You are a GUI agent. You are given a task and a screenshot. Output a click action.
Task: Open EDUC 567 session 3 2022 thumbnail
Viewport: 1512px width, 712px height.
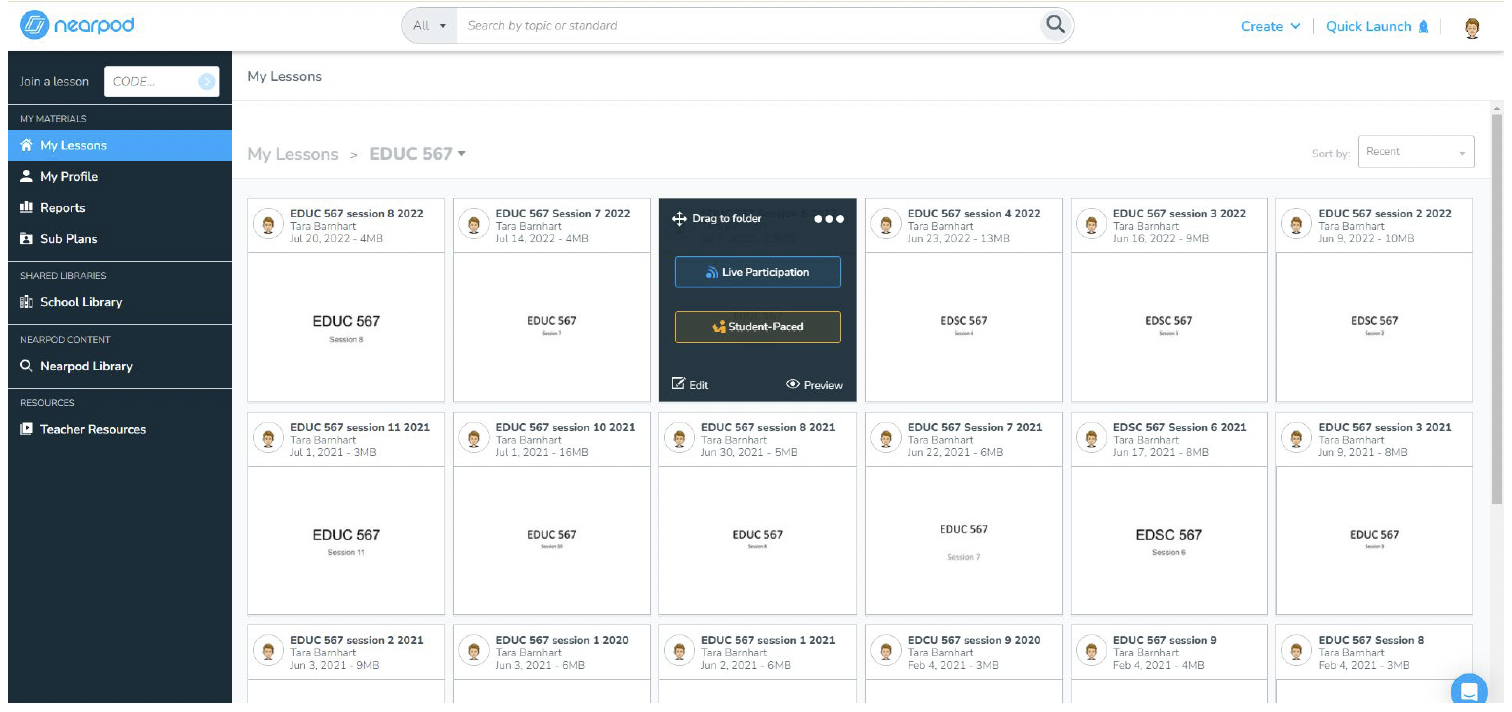[1169, 327]
